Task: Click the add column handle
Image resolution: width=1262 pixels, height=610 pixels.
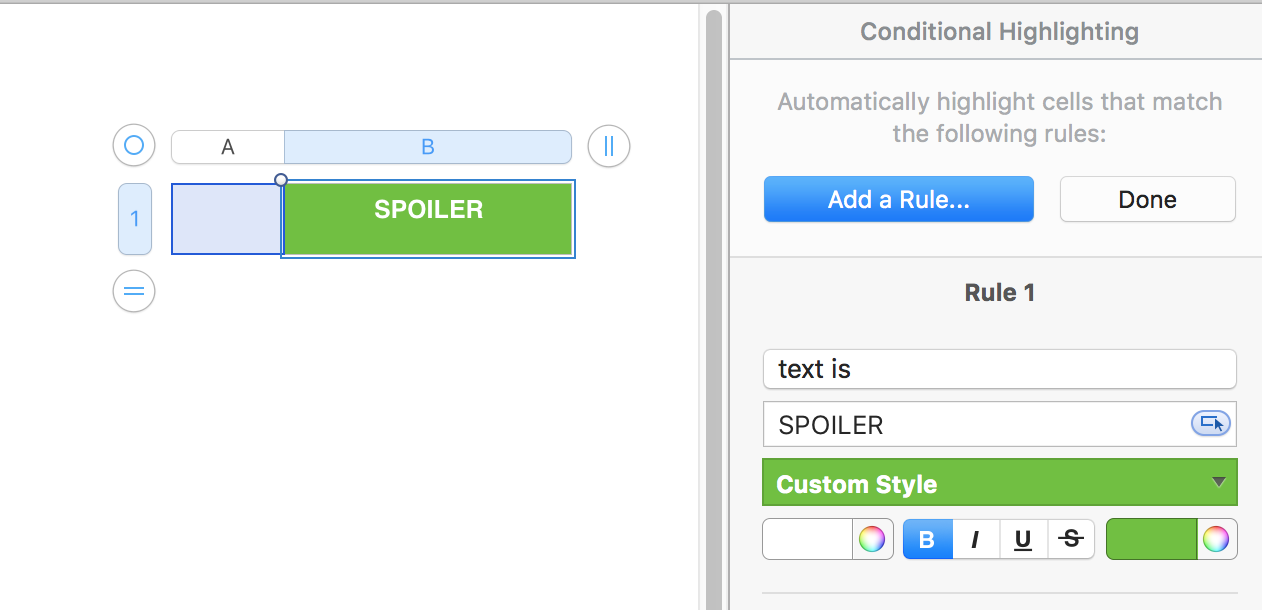Action: coord(608,146)
